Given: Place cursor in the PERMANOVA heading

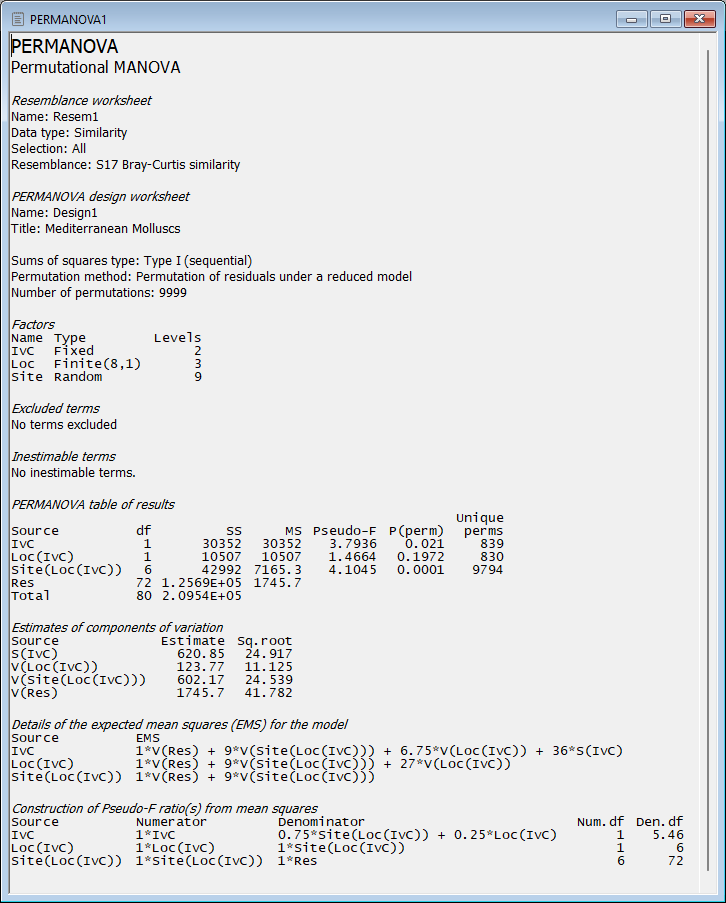Looking at the screenshot, I should pyautogui.click(x=64, y=47).
